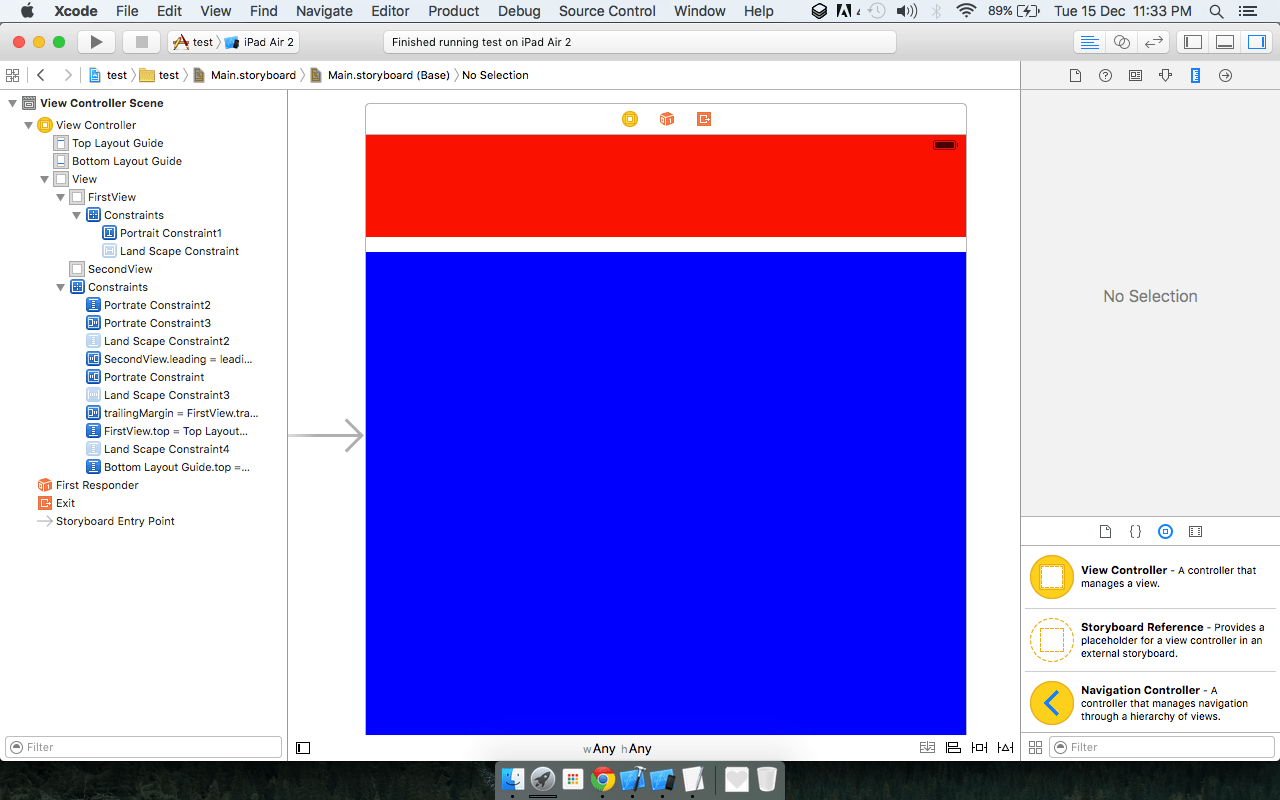Open Spotlight search in menu bar
The image size is (1280, 800).
(1216, 11)
